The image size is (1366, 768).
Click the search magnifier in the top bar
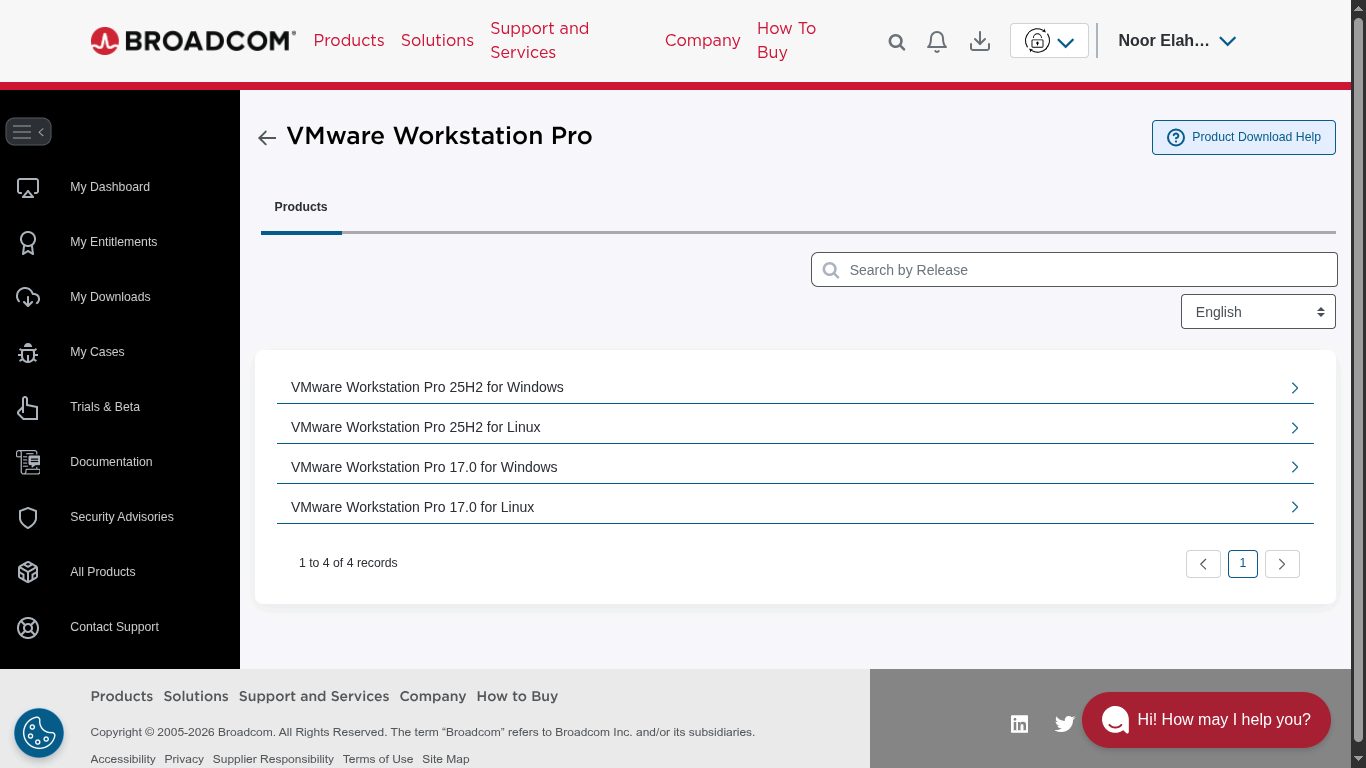tap(896, 41)
